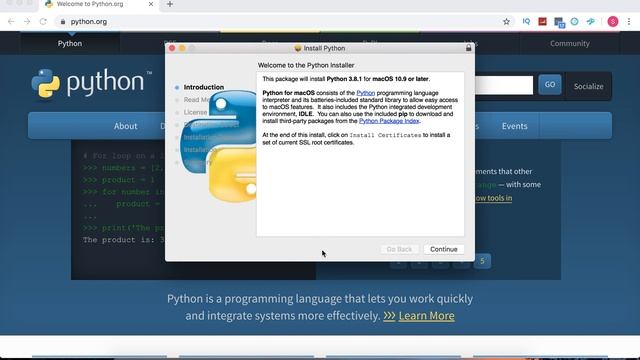Click the python logo on the website
Viewport: 640px width, 360px height.
coord(92,83)
